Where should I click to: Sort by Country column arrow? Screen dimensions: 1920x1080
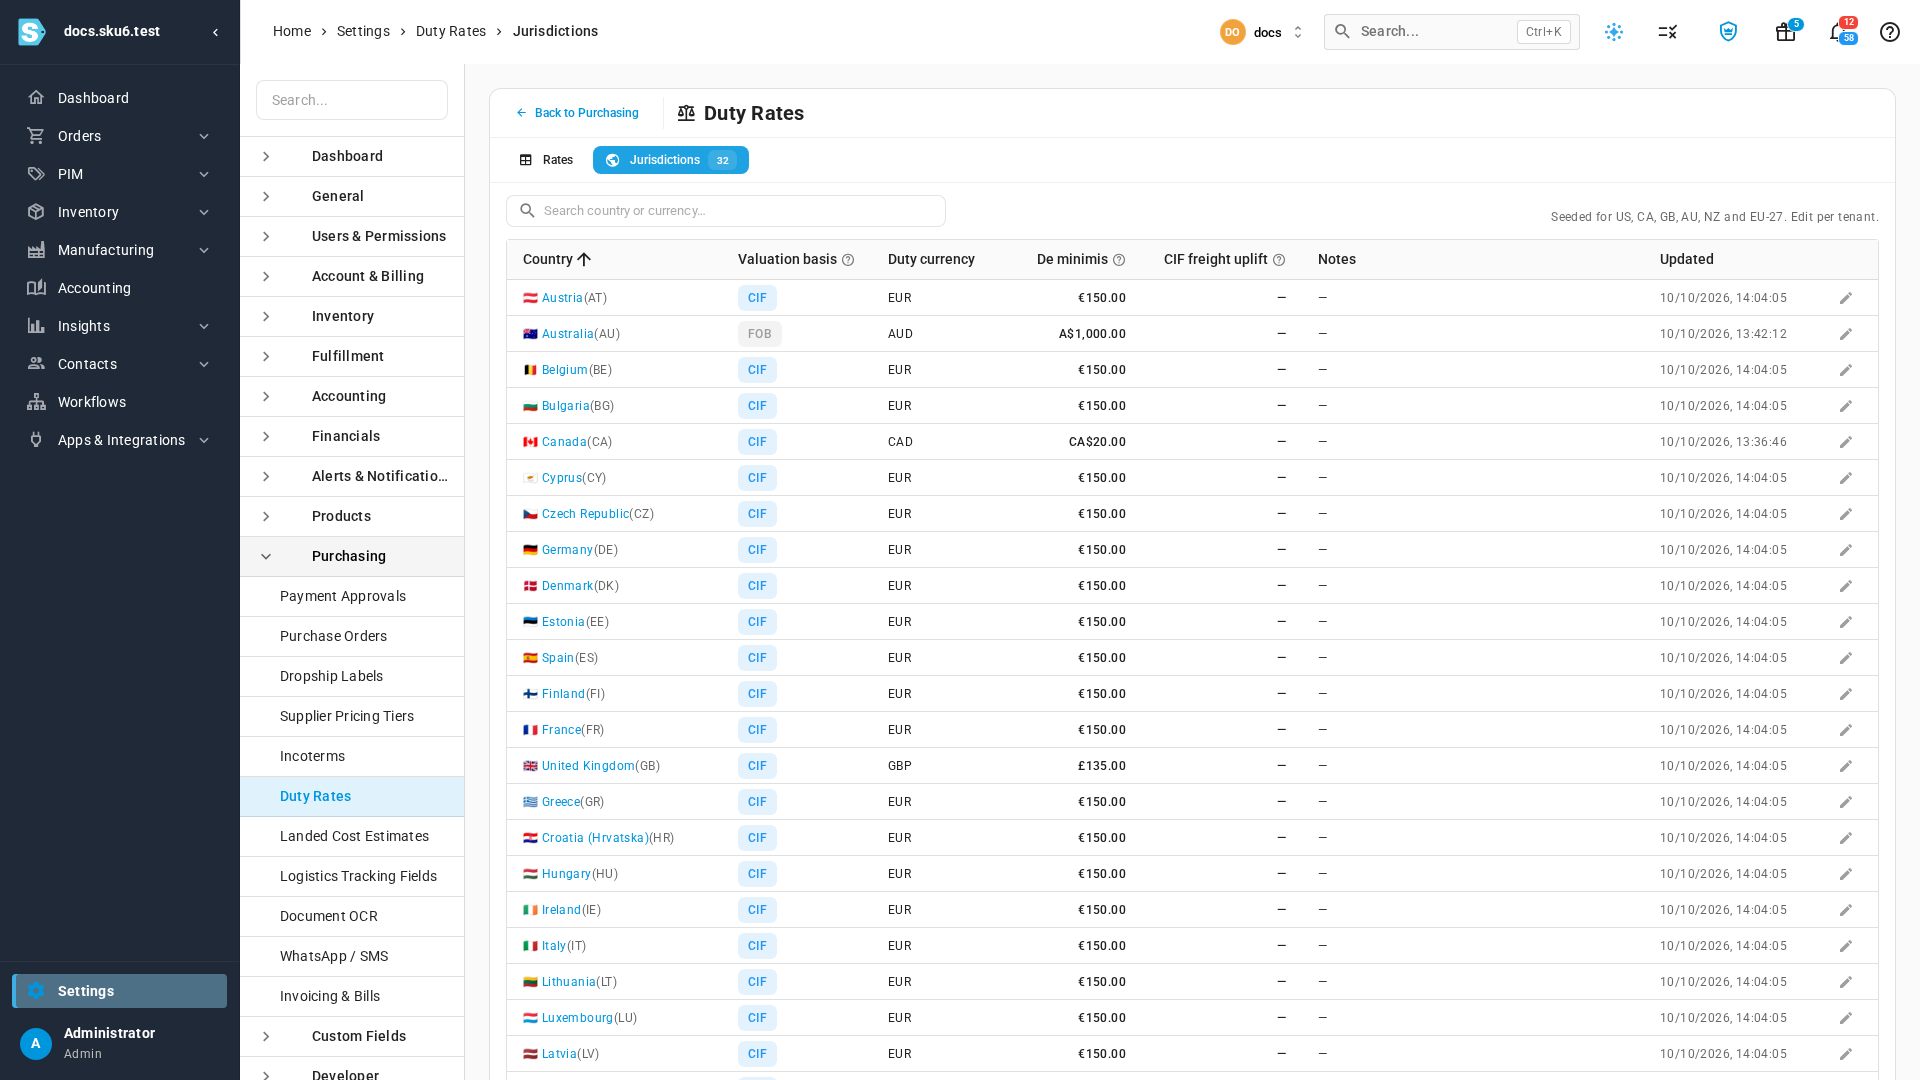click(584, 259)
